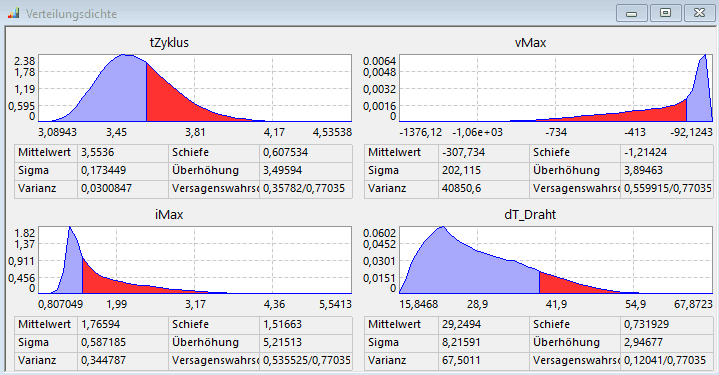The width and height of the screenshot is (719, 375).
Task: Click tZyklus axis maximum label 4,53538
Action: coord(332,132)
